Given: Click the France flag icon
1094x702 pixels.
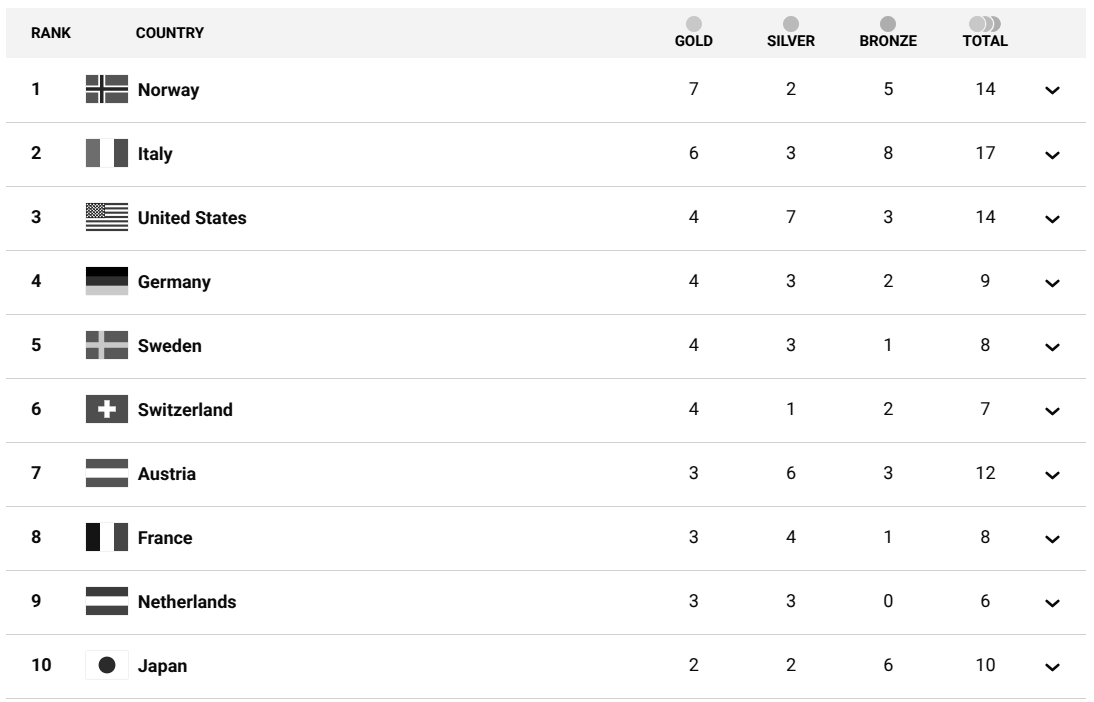Looking at the screenshot, I should click(107, 538).
